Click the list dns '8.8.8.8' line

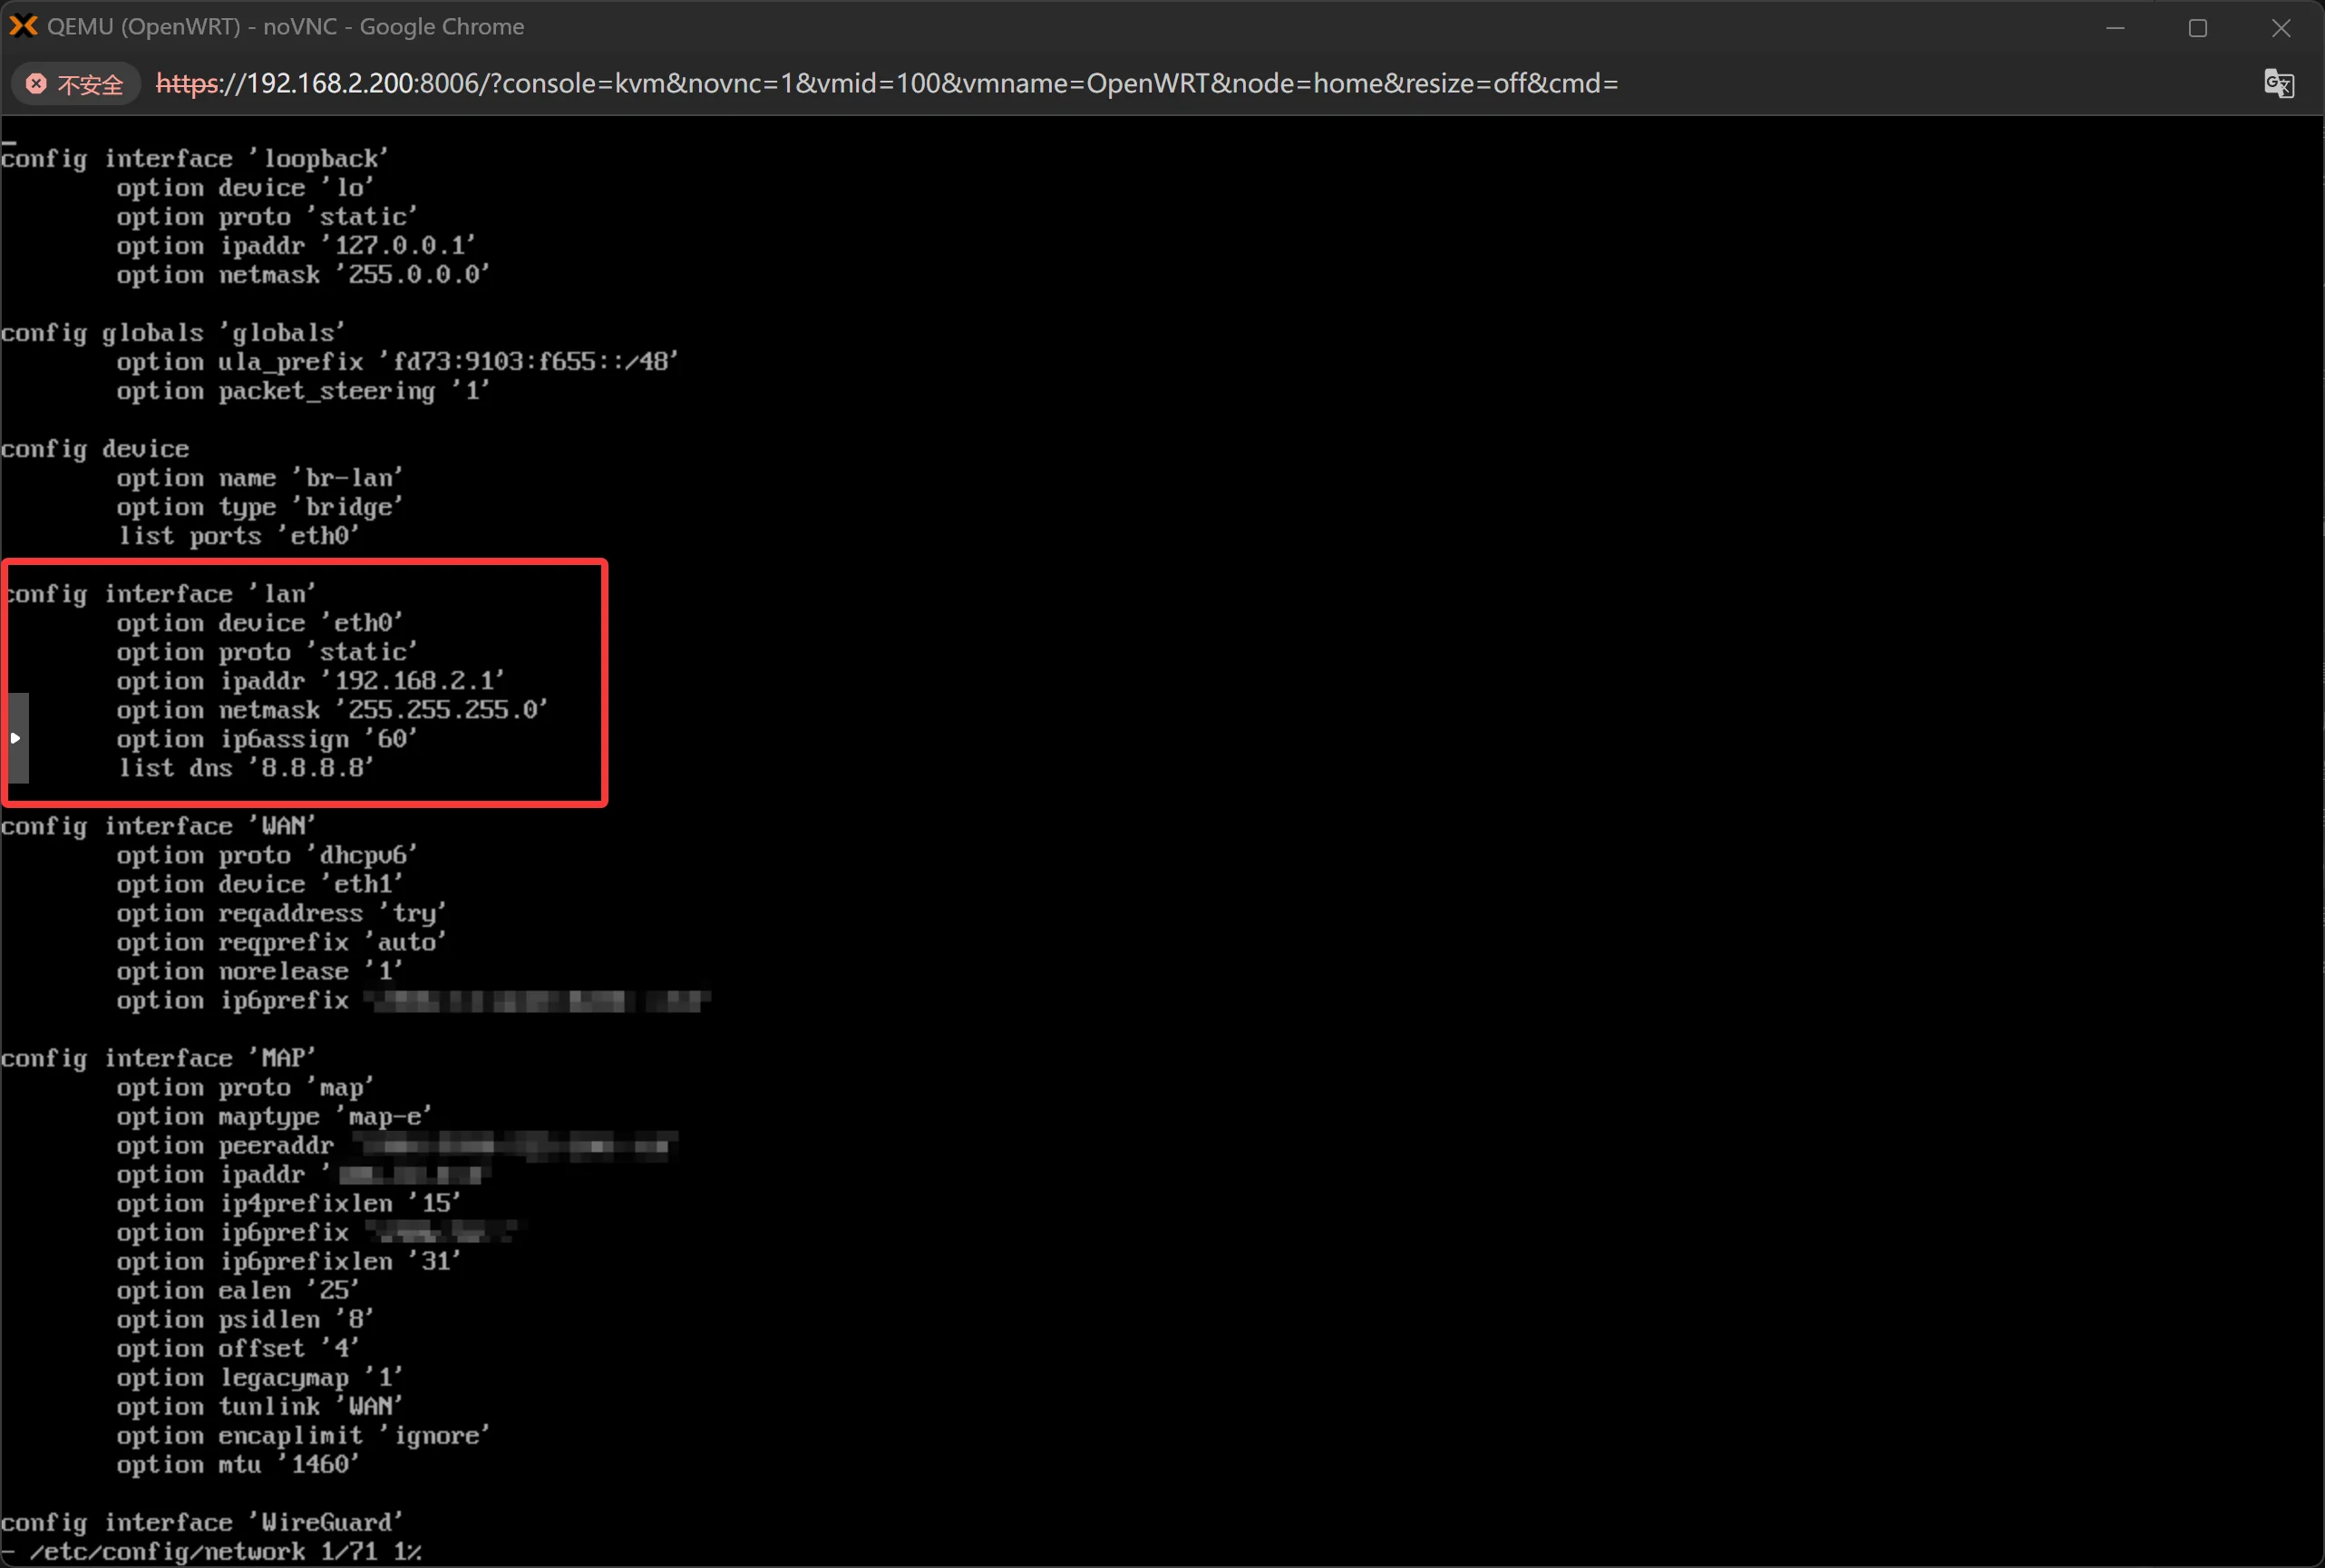[246, 768]
